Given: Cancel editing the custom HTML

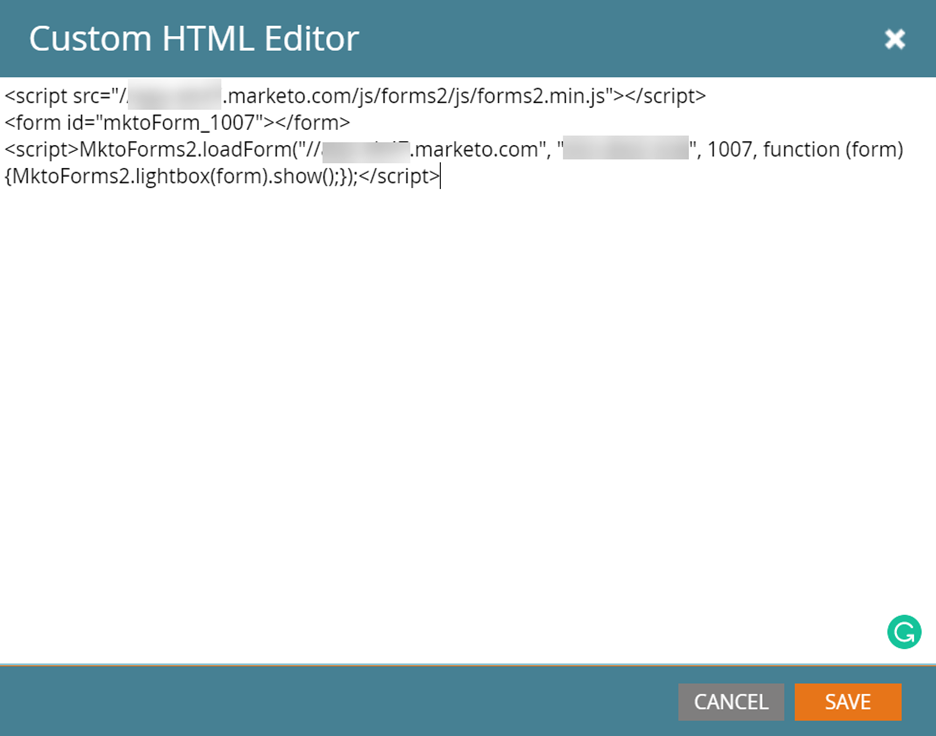Looking at the screenshot, I should 731,702.
